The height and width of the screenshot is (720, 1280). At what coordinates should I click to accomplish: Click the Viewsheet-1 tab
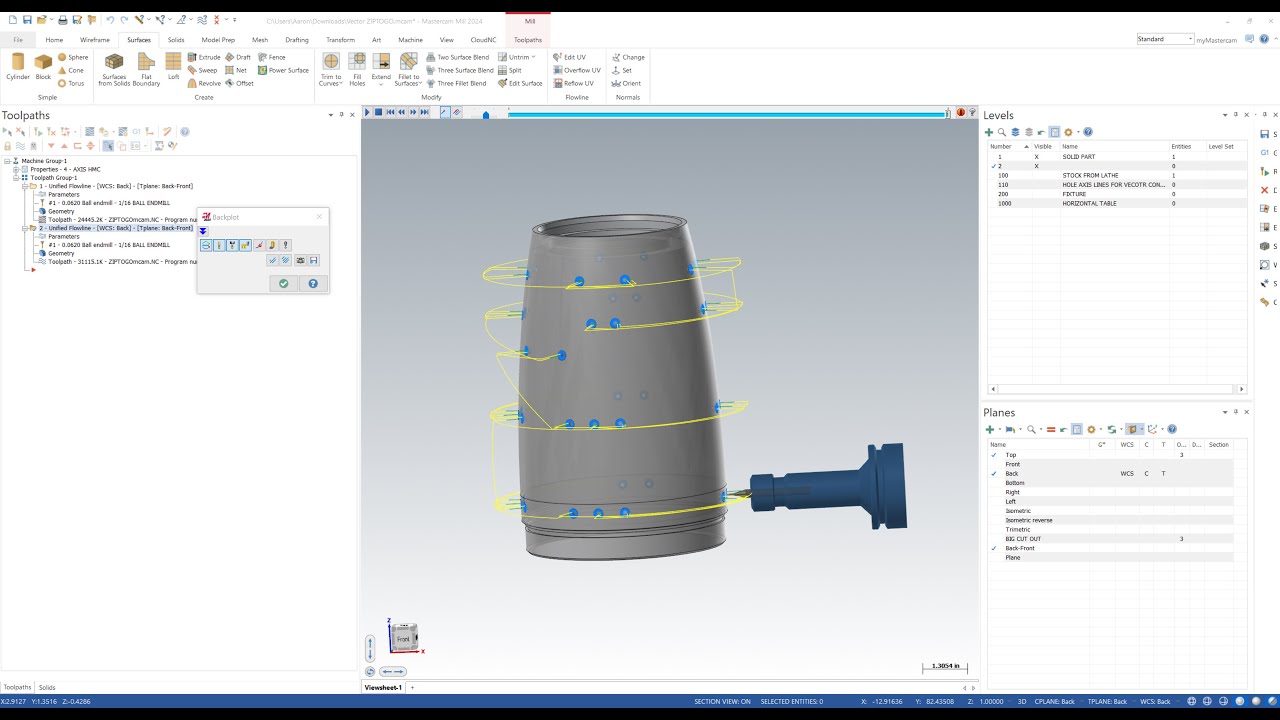[383, 687]
